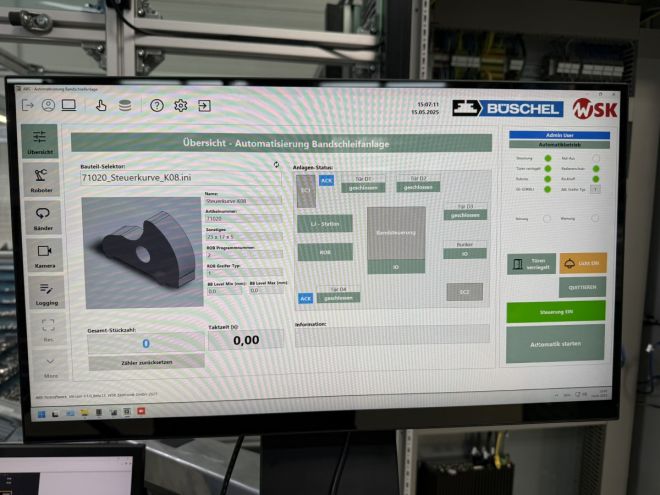This screenshot has width=660, height=495.
Task: Click the Warnung status indicator
Action: click(595, 218)
